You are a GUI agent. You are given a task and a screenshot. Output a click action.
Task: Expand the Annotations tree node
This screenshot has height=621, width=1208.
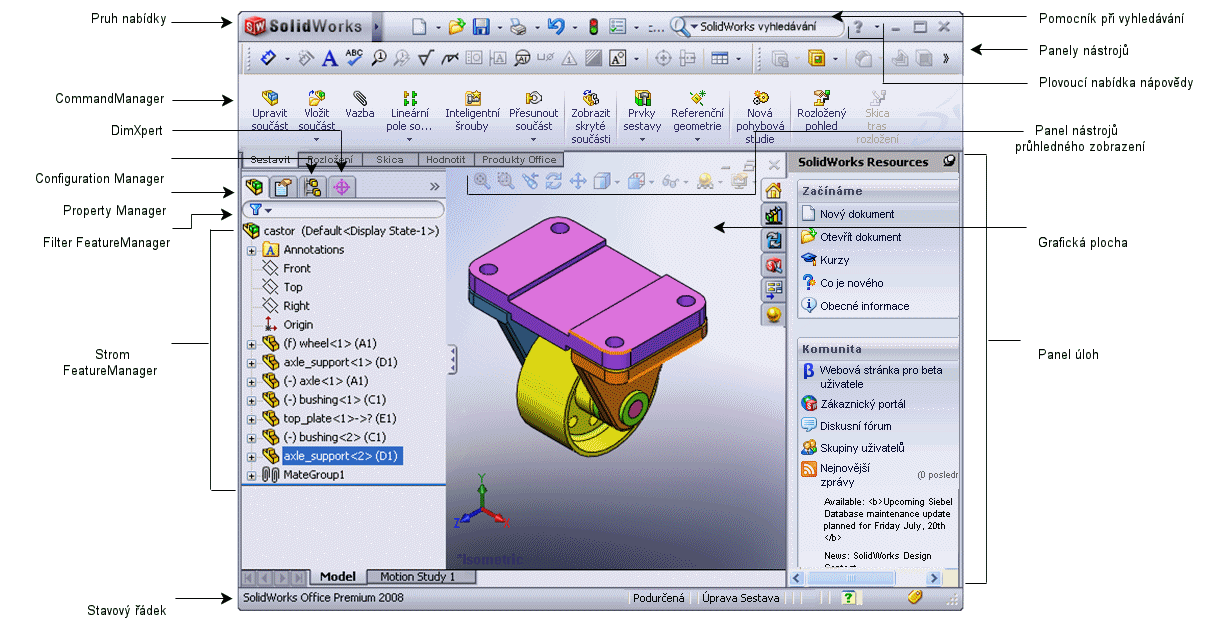[251, 250]
